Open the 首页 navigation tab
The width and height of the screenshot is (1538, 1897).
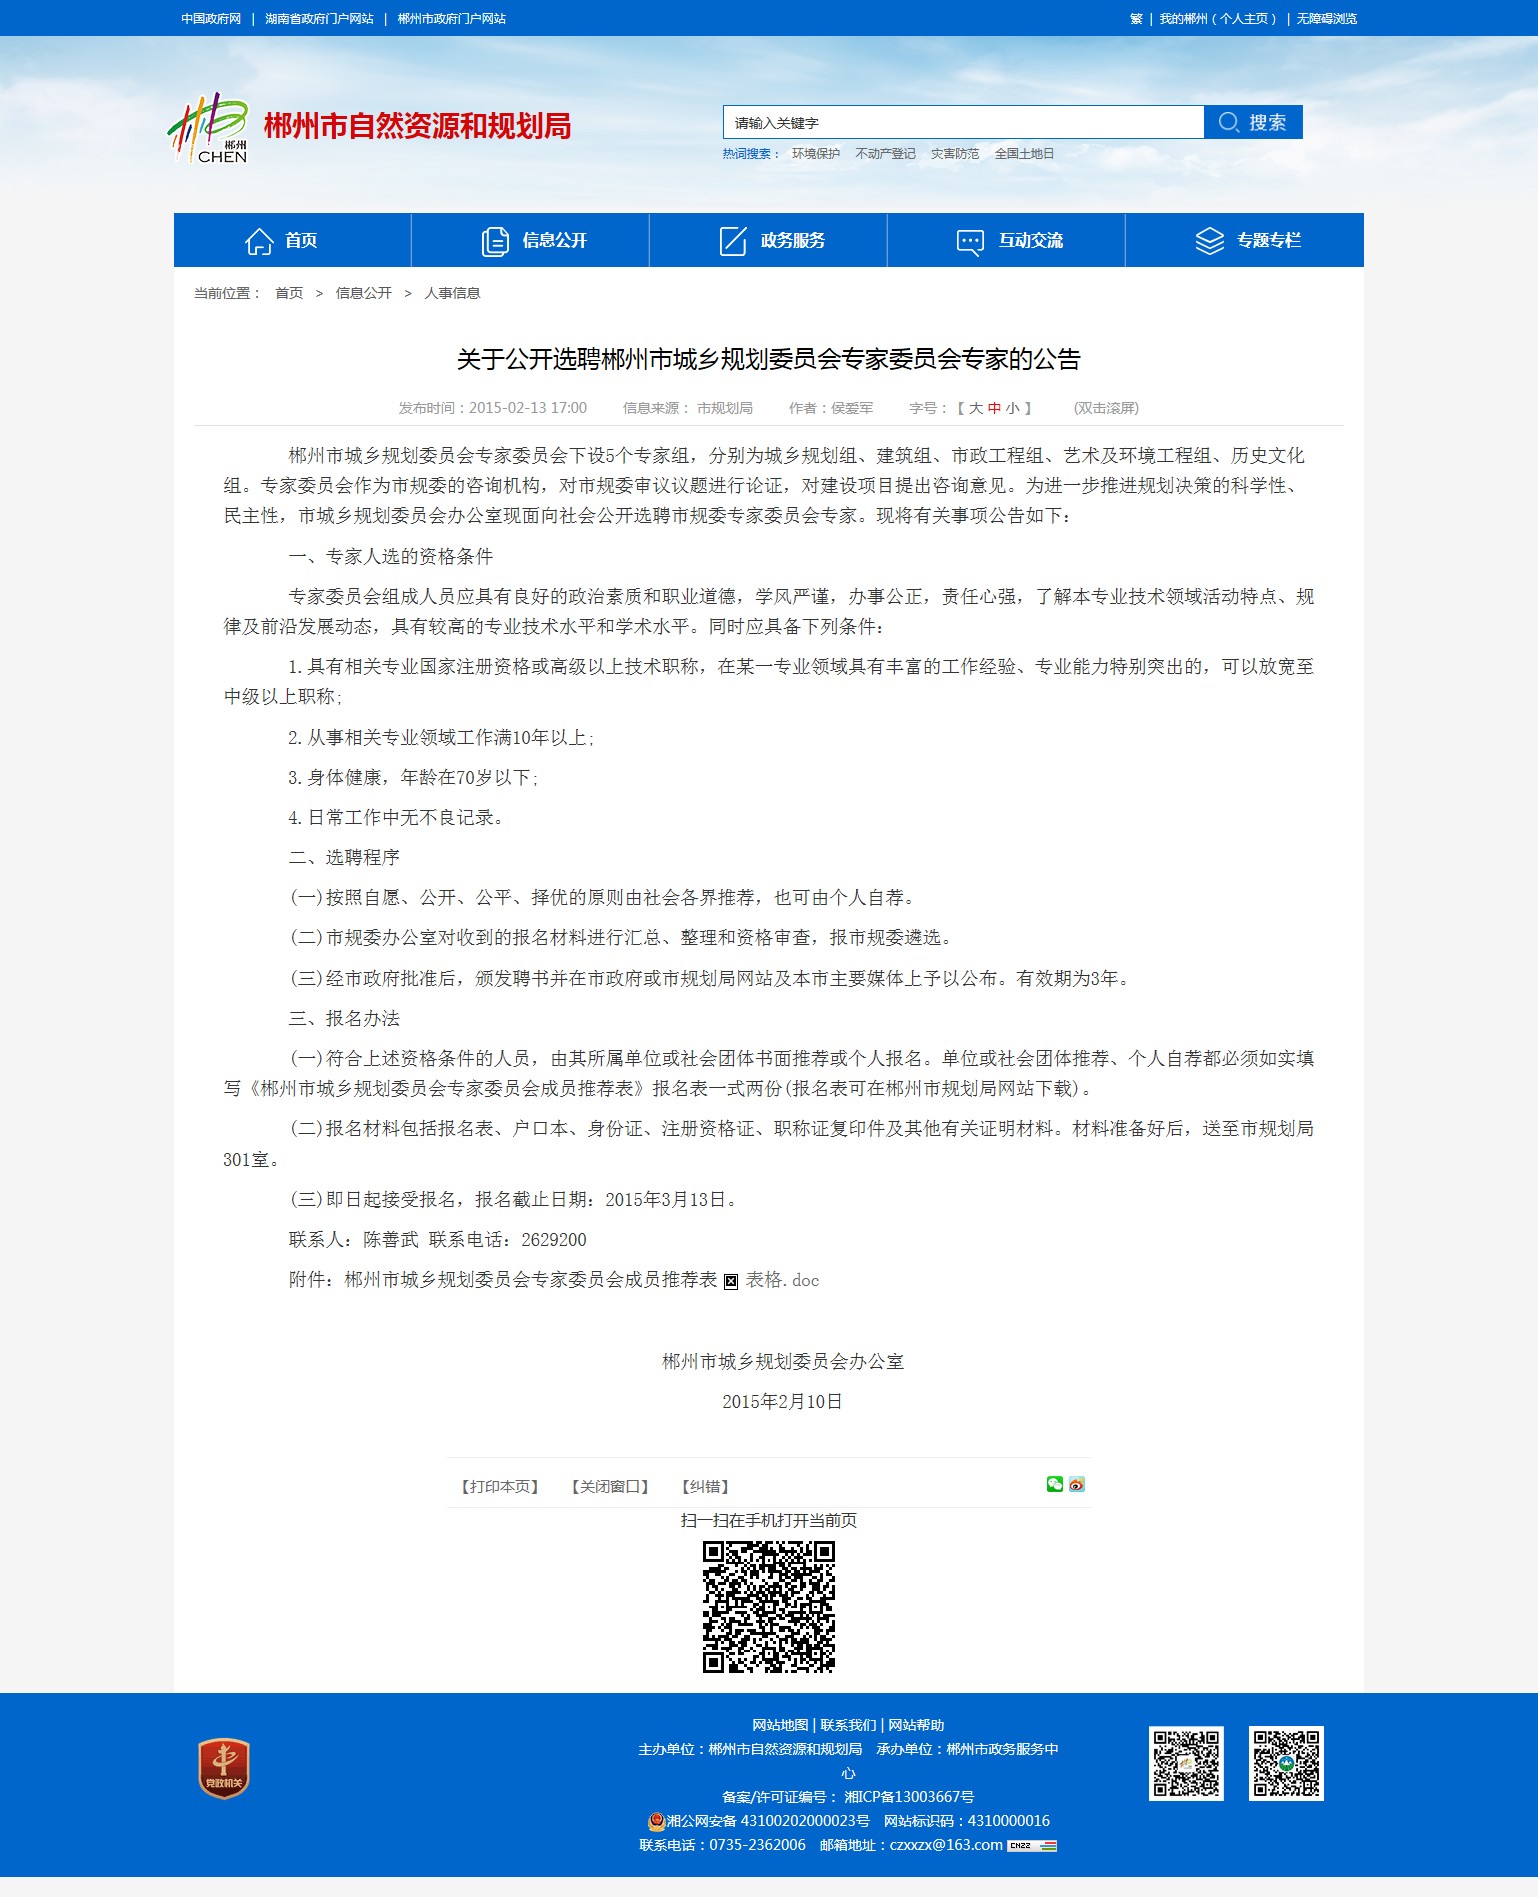point(292,240)
